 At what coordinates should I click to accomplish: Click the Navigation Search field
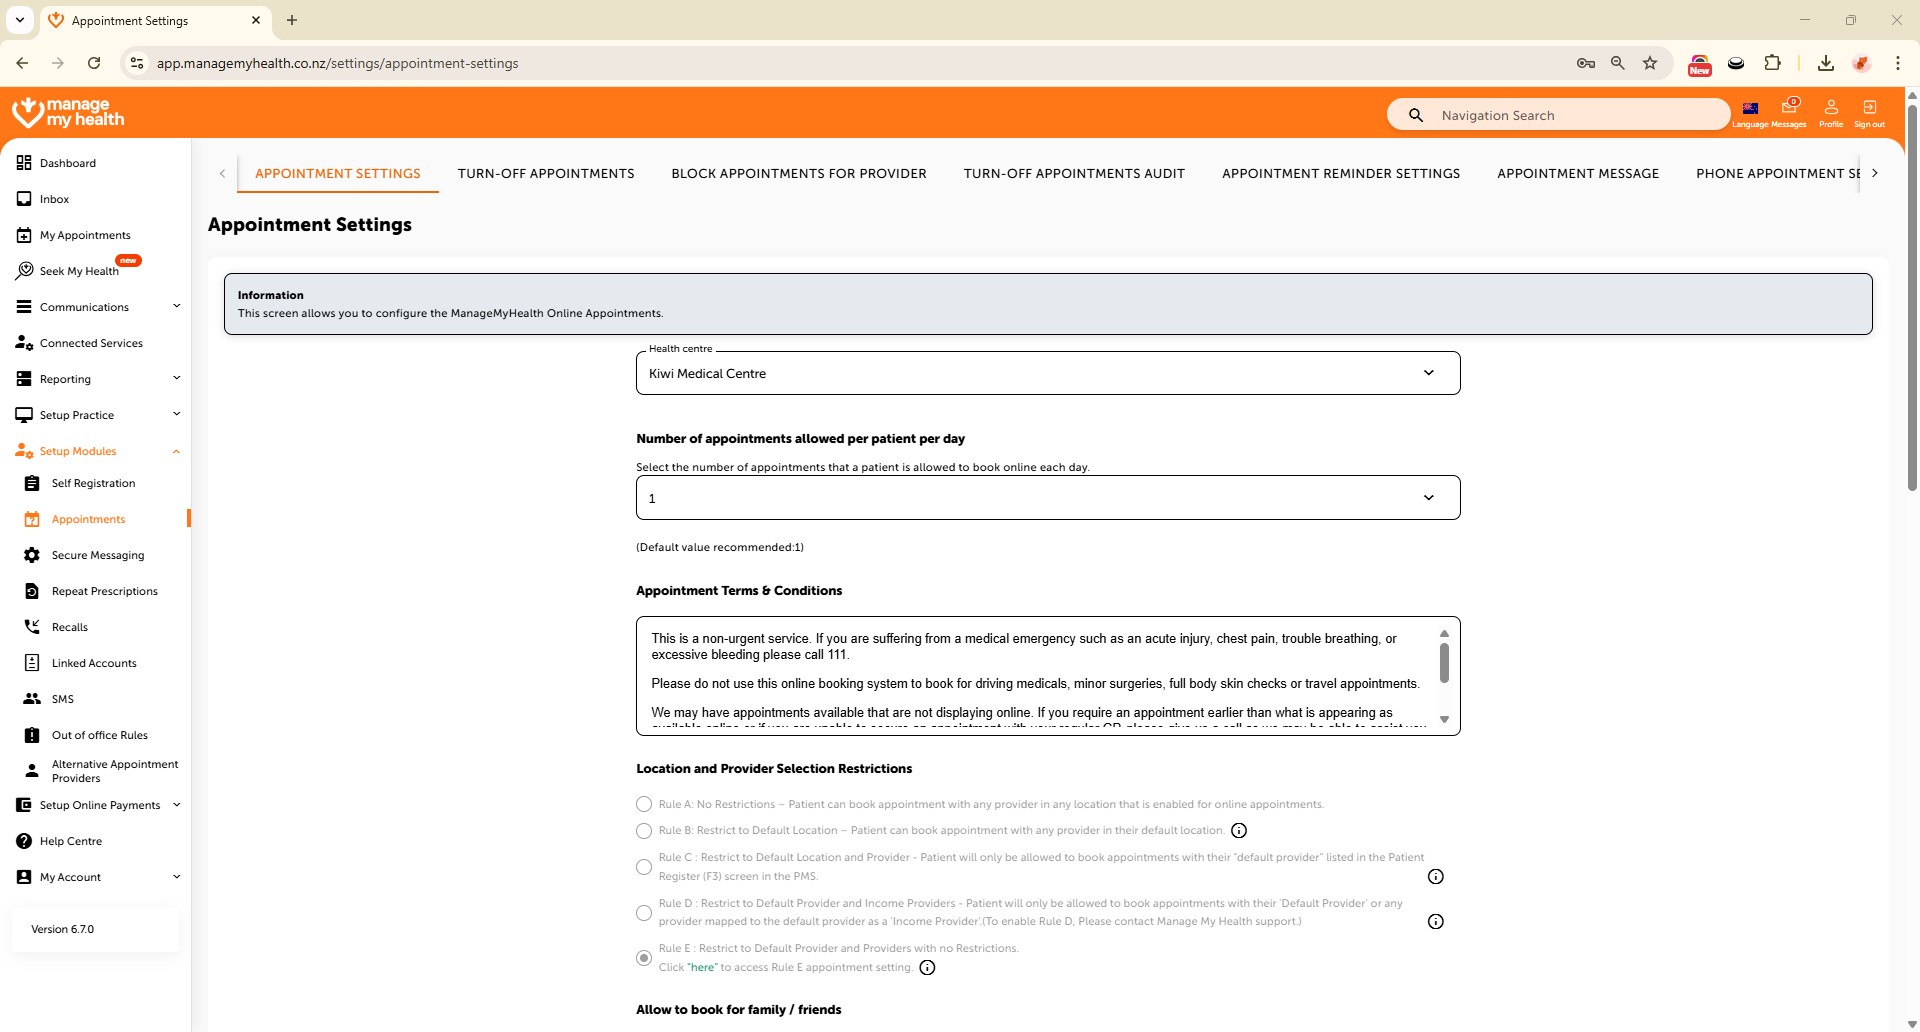1570,115
